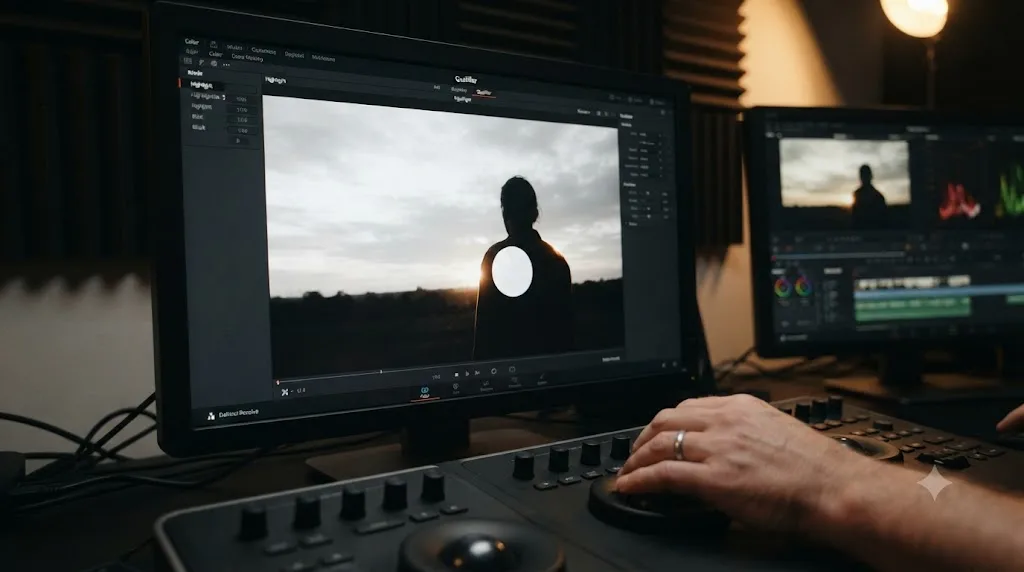Click the green waveform scope on second monitor

(1011, 191)
